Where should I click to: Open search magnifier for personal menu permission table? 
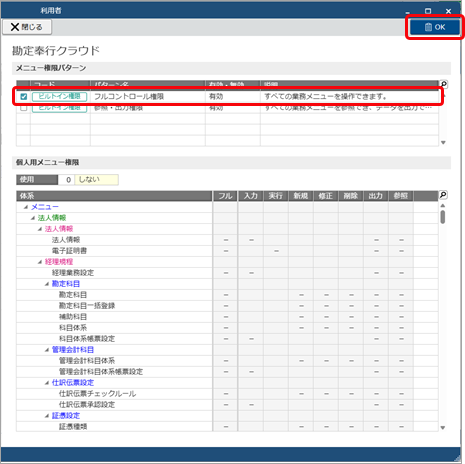[x=443, y=195]
